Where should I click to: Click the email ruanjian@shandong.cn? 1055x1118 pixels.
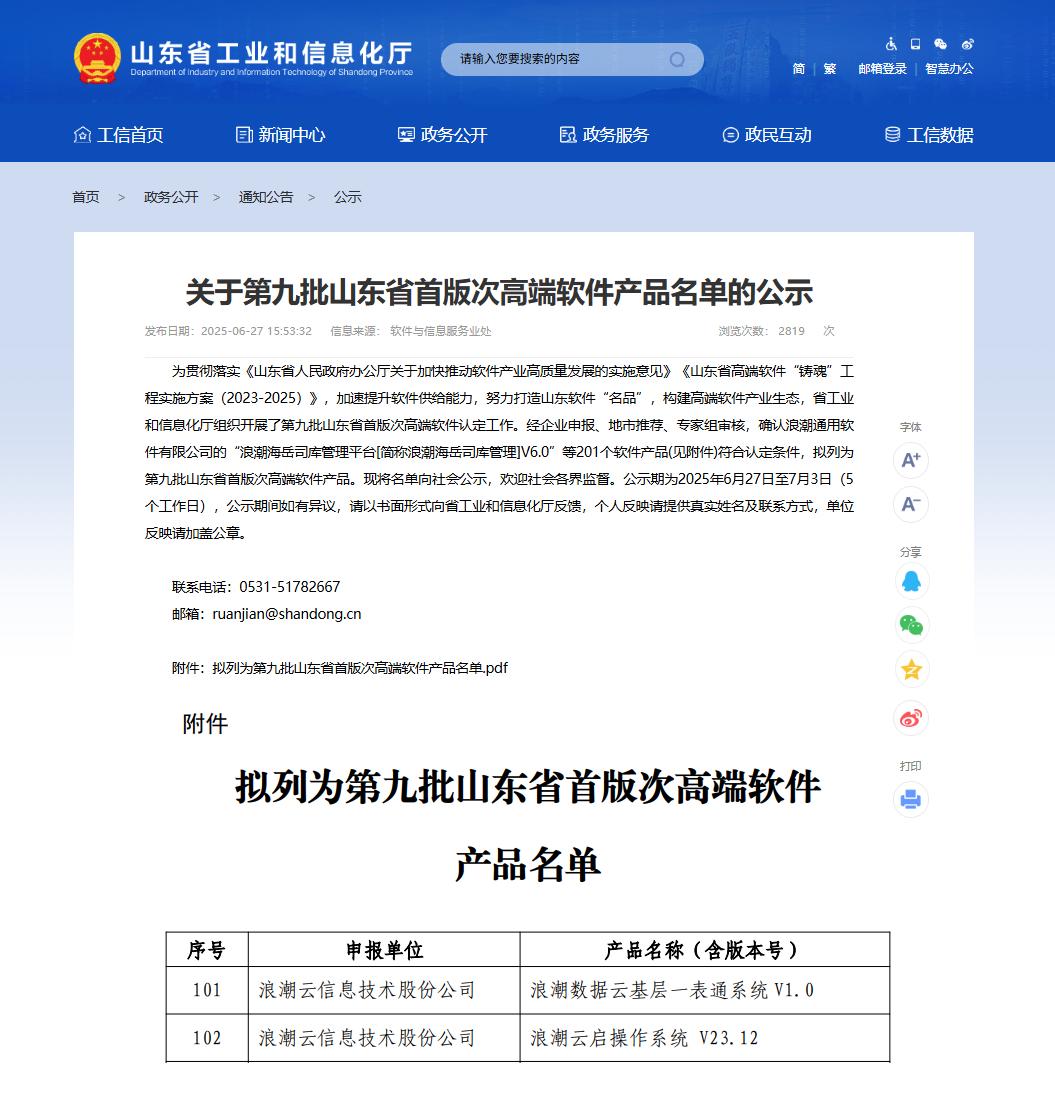(x=287, y=614)
